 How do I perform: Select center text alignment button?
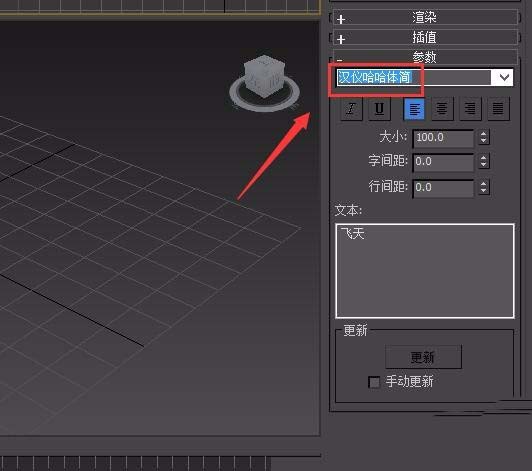click(442, 109)
